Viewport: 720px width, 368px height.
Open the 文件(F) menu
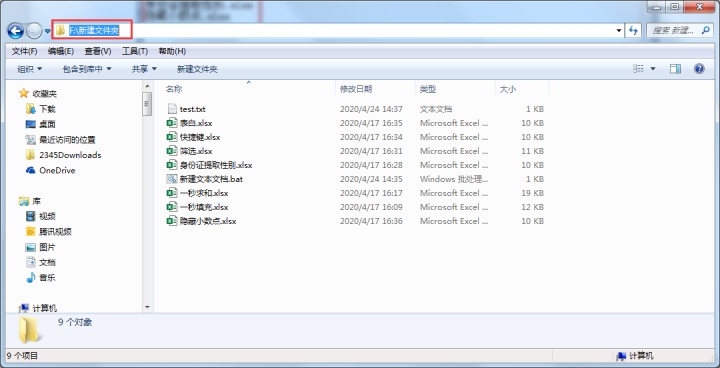(24, 51)
